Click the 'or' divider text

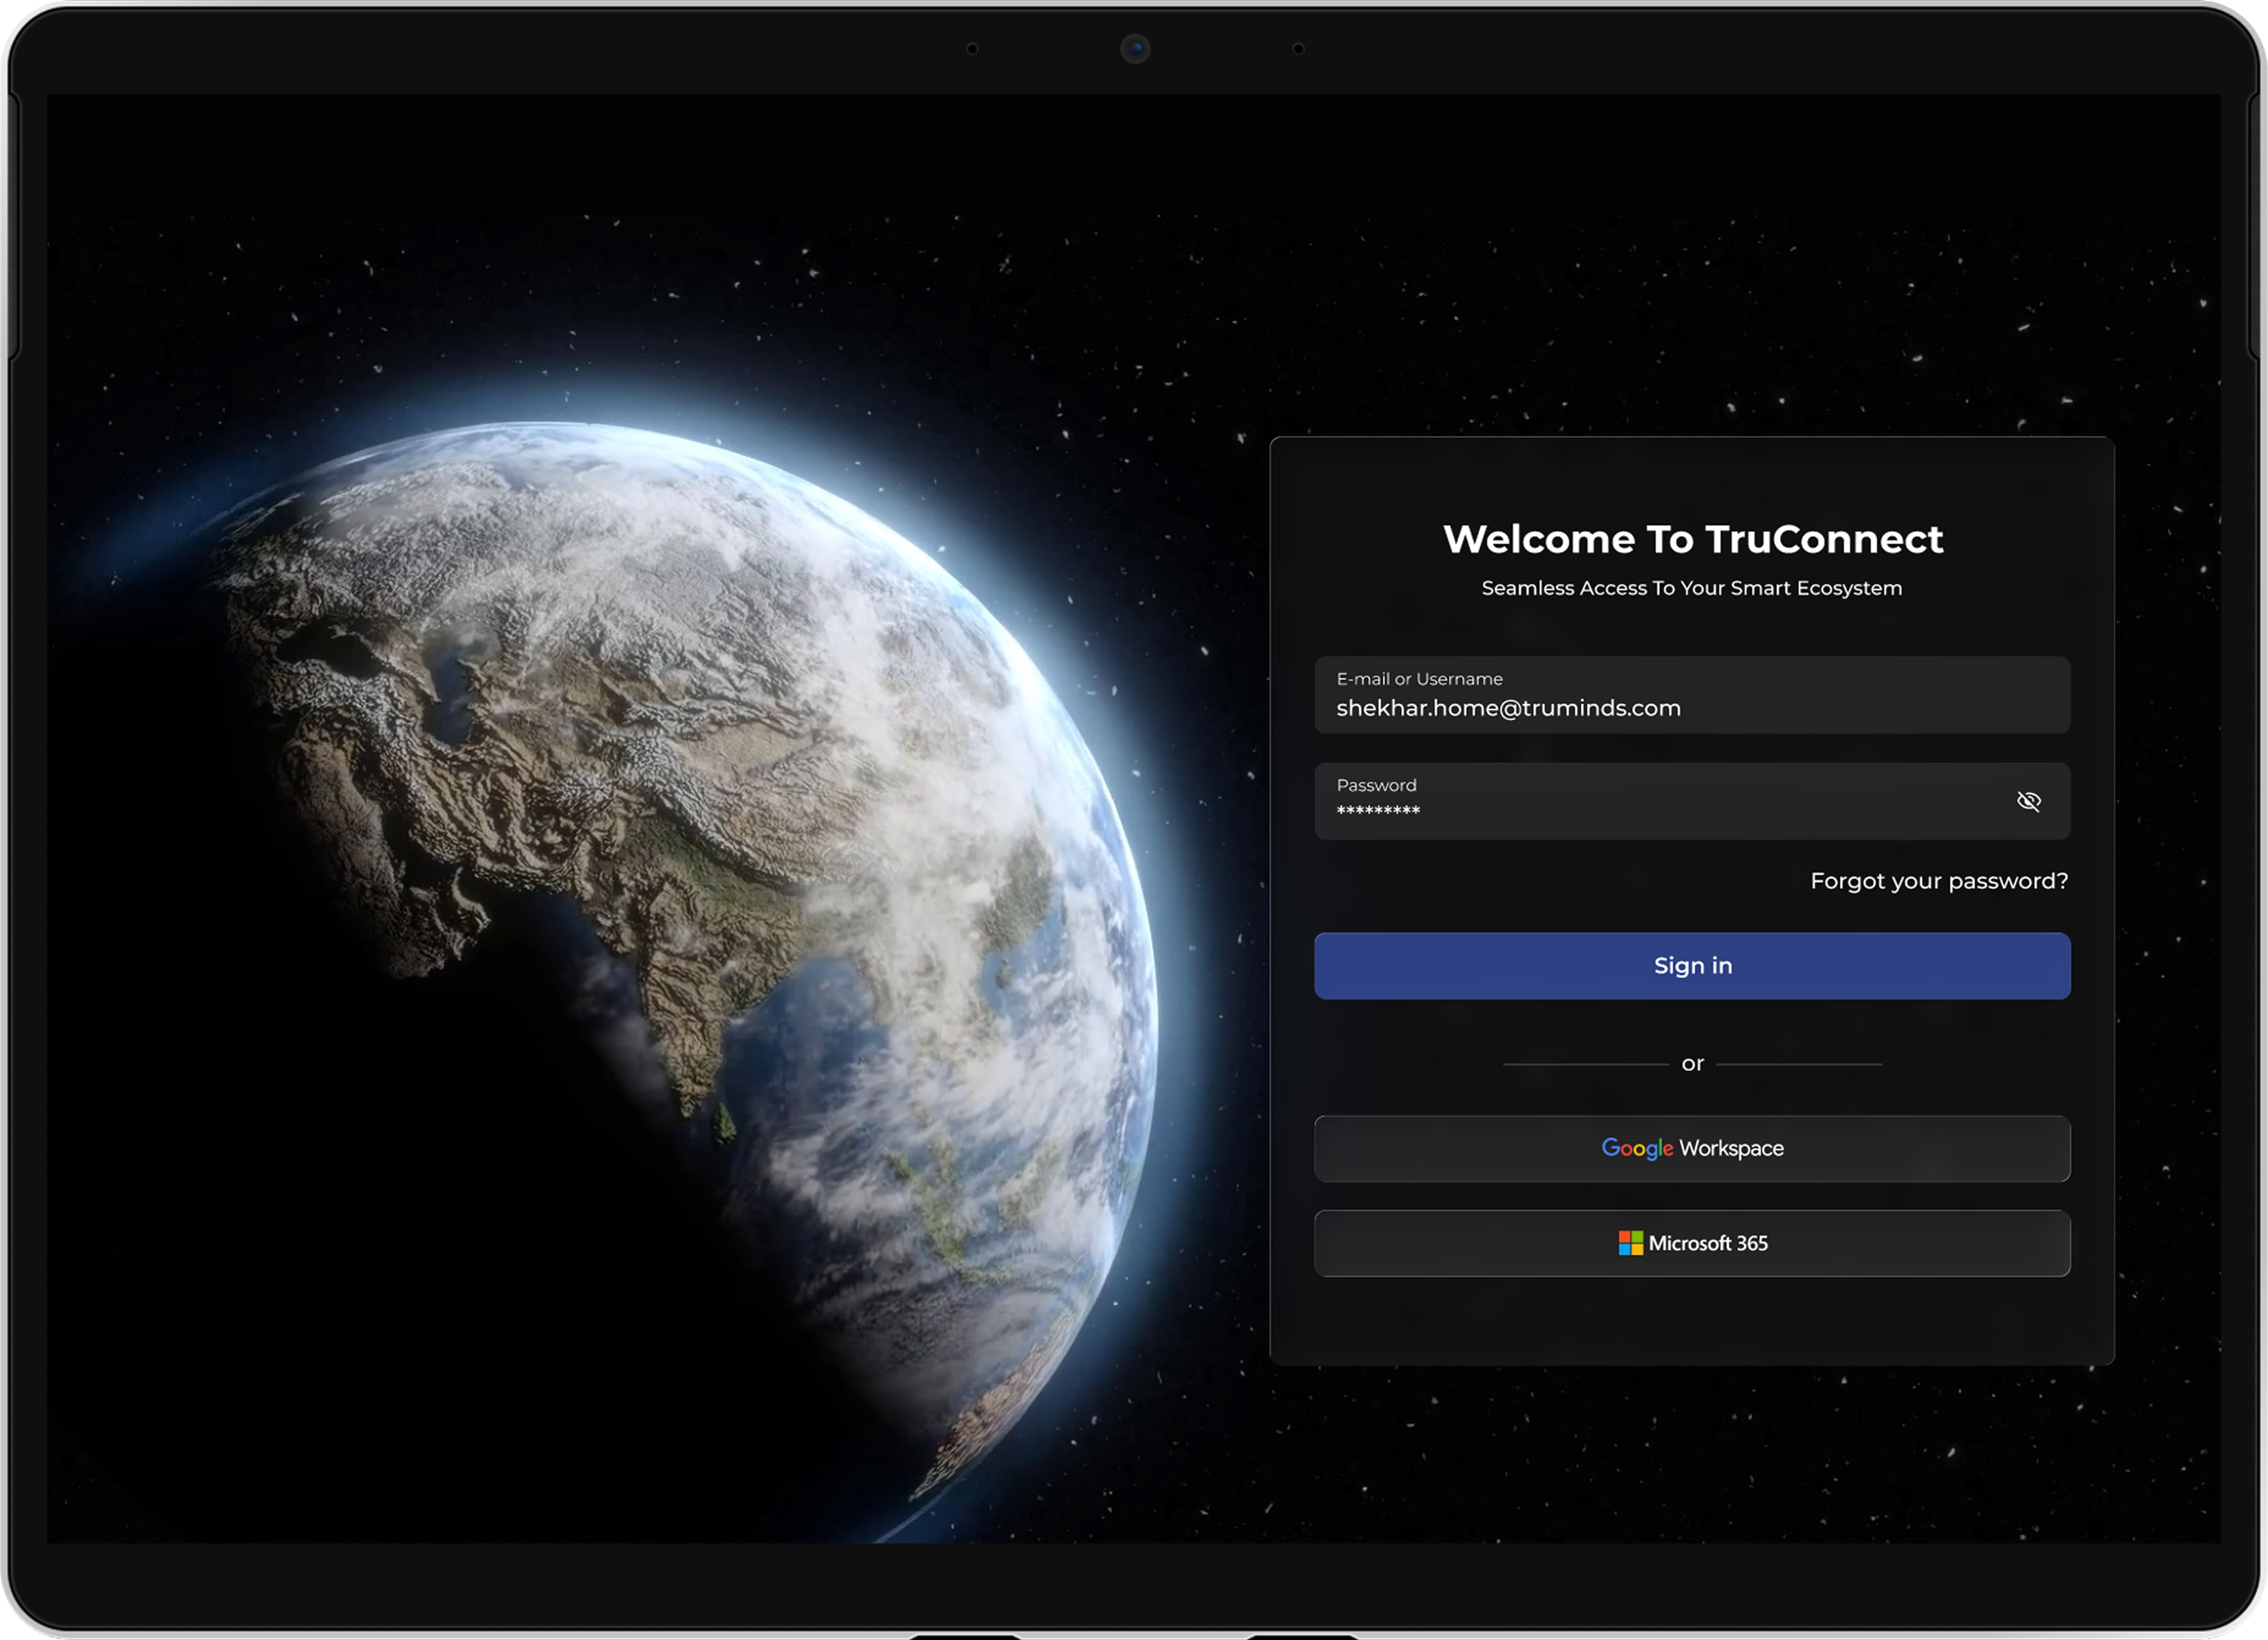(1692, 1064)
